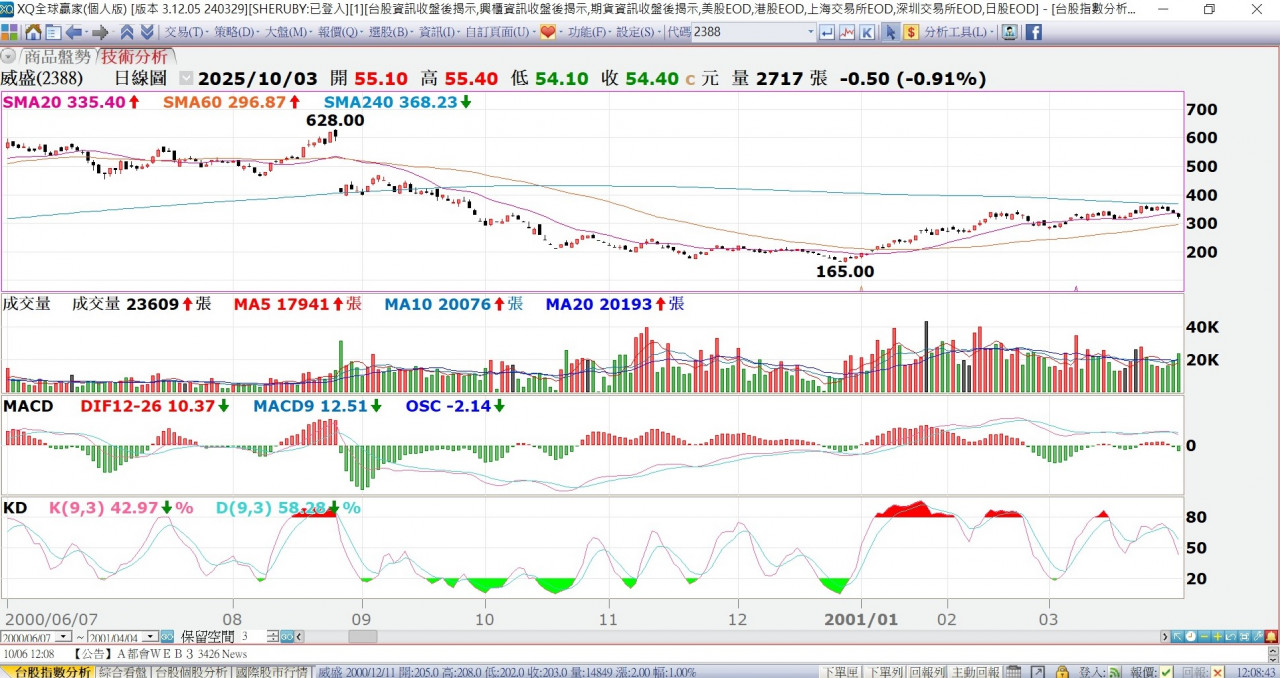1280x678 pixels.
Task: Switch to the 商品盤勢 tab
Action: point(56,56)
